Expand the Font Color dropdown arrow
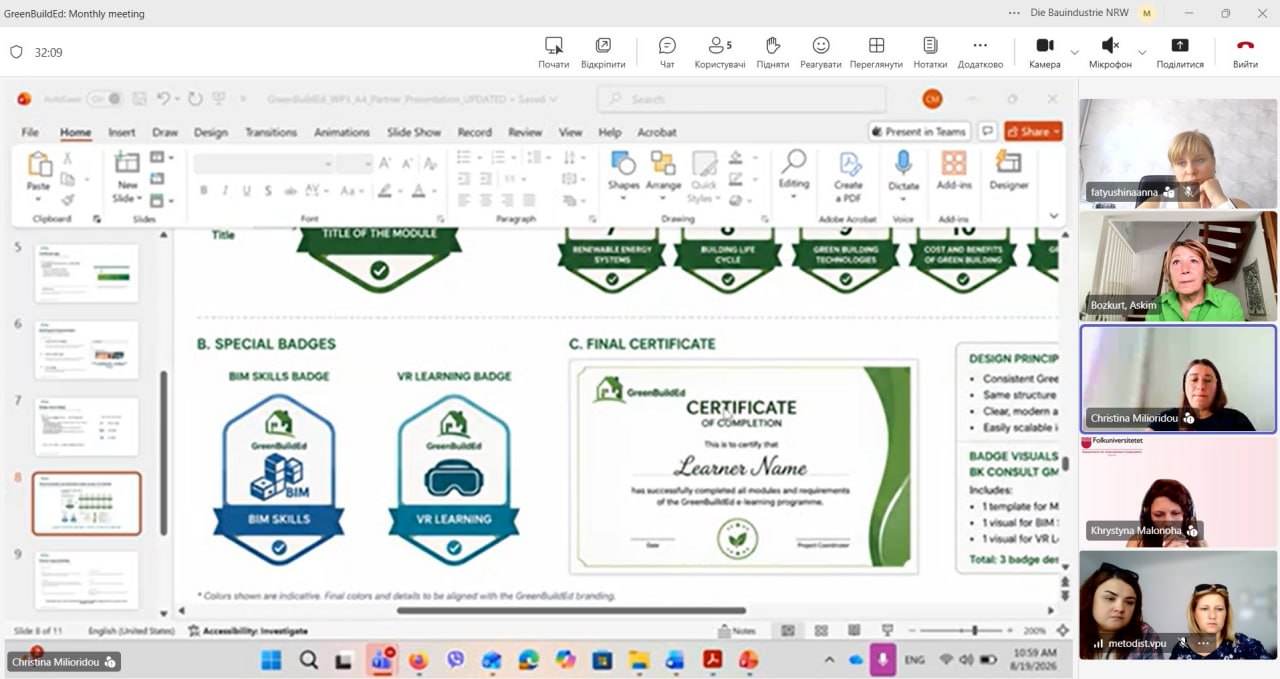This screenshot has width=1280, height=679. (434, 190)
